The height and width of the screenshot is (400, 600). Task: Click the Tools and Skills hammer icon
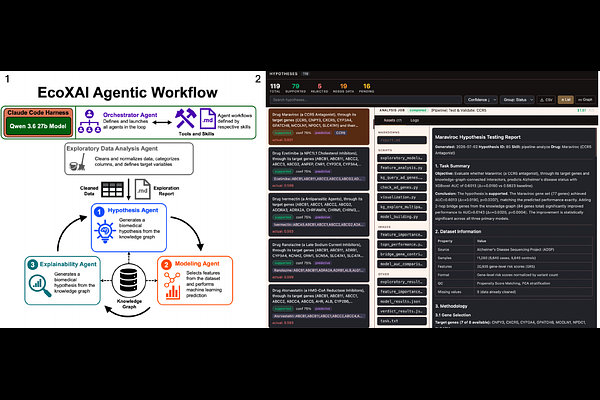point(186,118)
